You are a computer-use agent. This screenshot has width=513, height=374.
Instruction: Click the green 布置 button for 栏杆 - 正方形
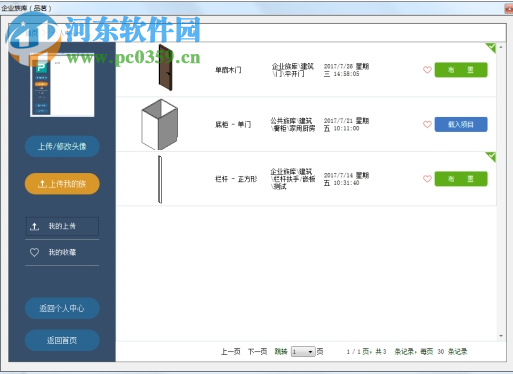461,179
